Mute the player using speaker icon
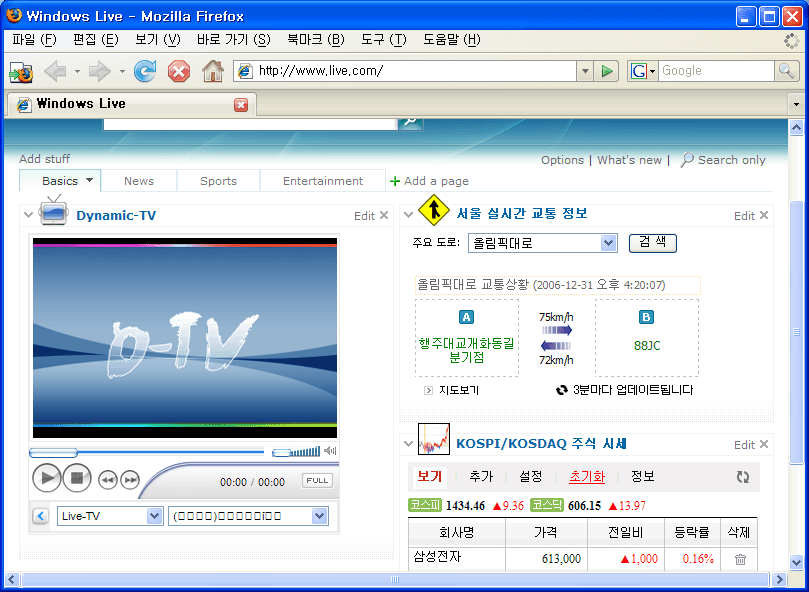Viewport: 809px width, 592px height. pyautogui.click(x=331, y=452)
